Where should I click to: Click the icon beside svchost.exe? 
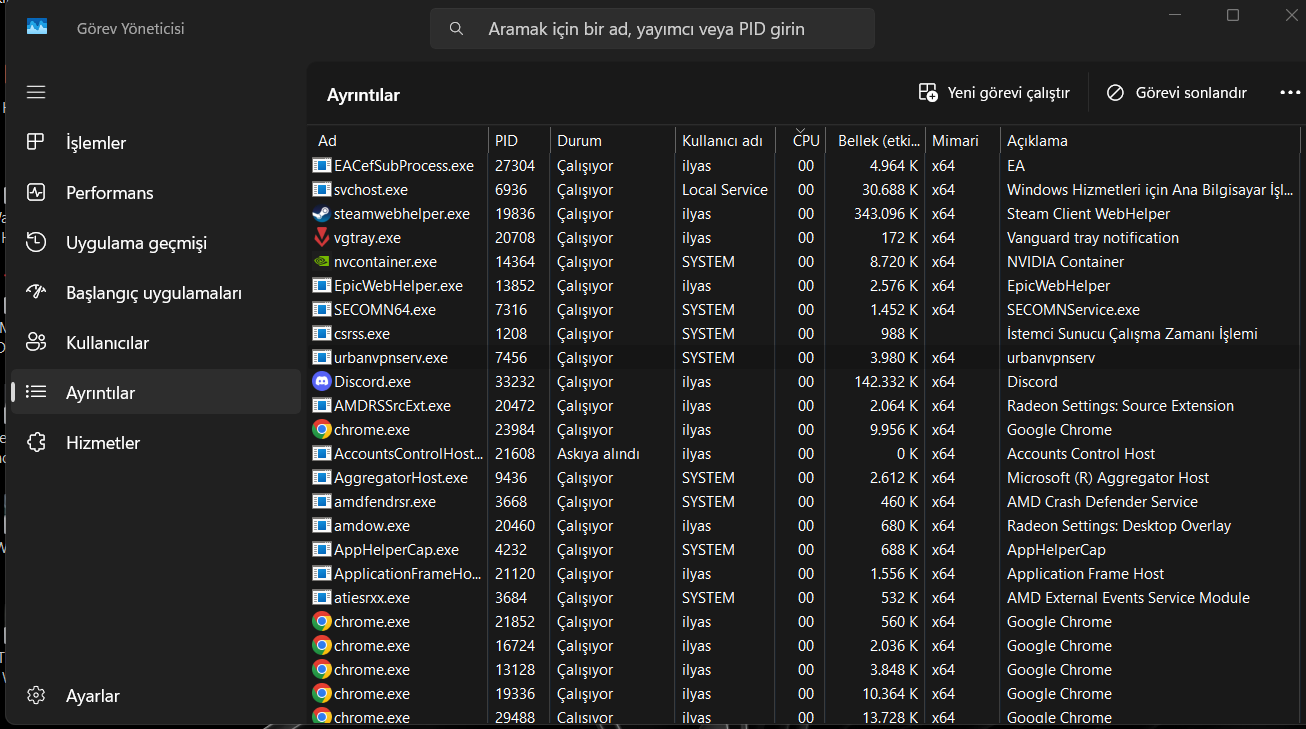(322, 190)
